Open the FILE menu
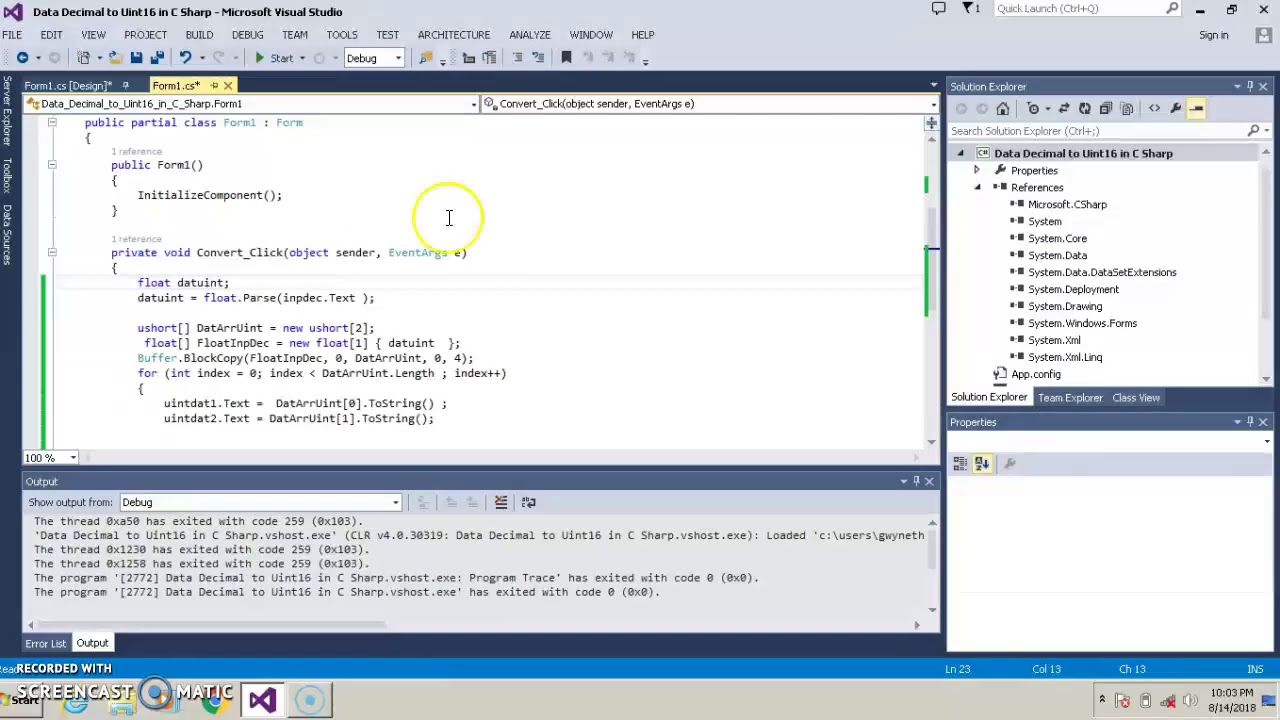 12,35
